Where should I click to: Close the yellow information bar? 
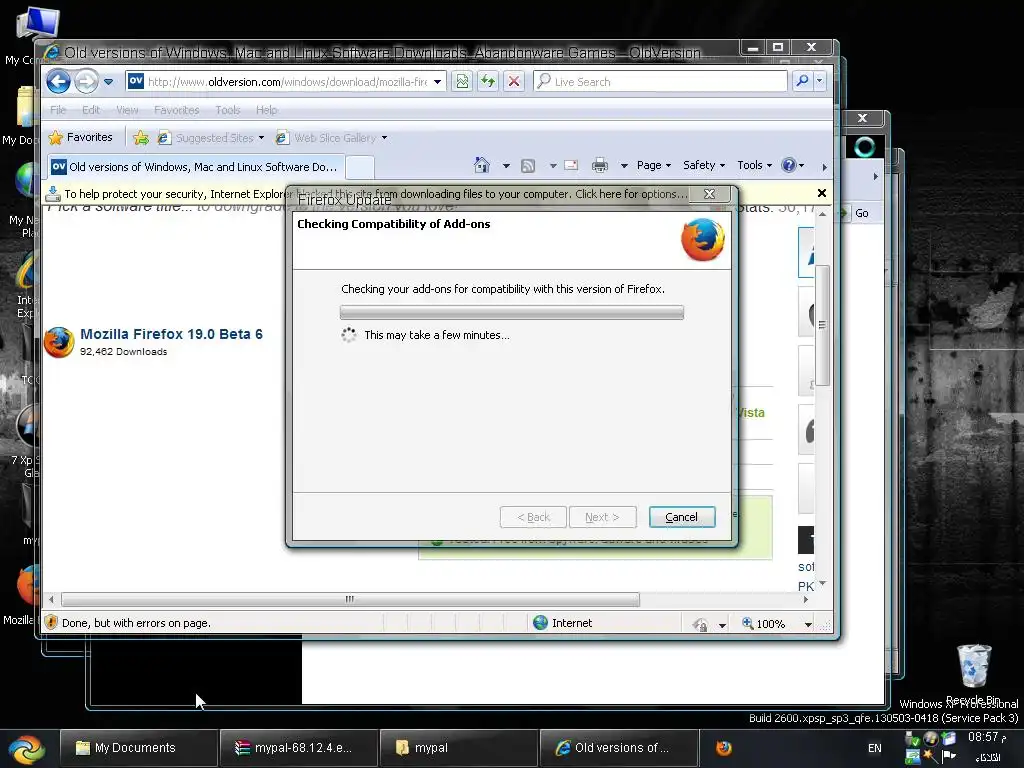tap(822, 193)
